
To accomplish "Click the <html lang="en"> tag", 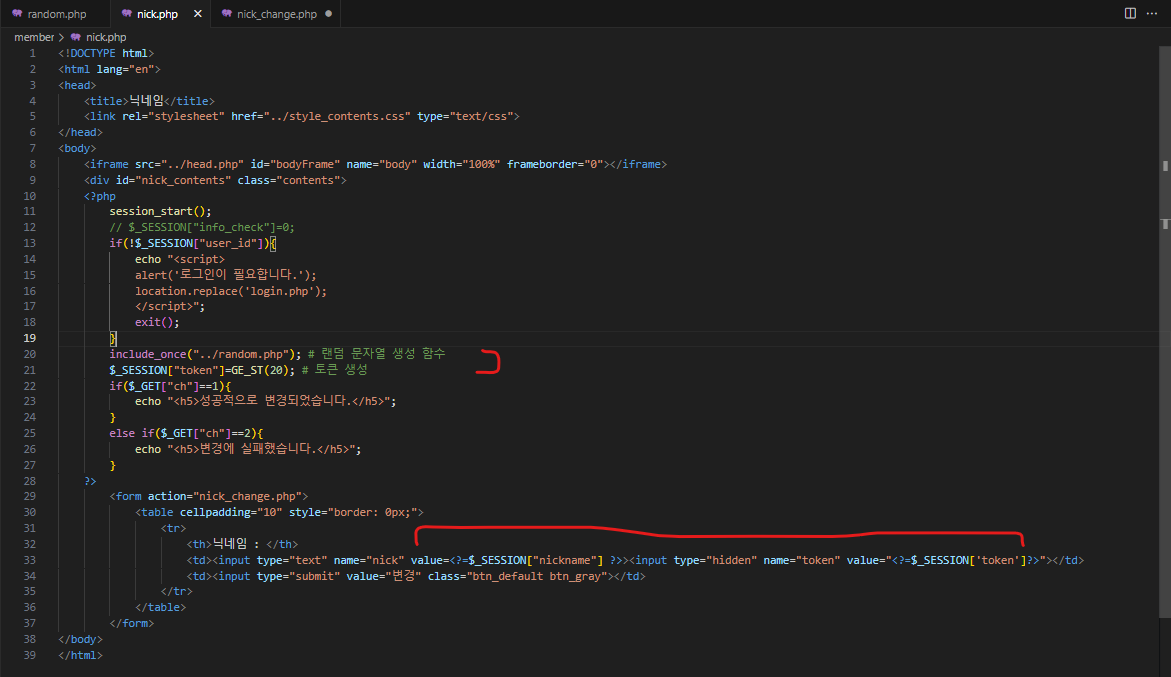I will [x=109, y=69].
